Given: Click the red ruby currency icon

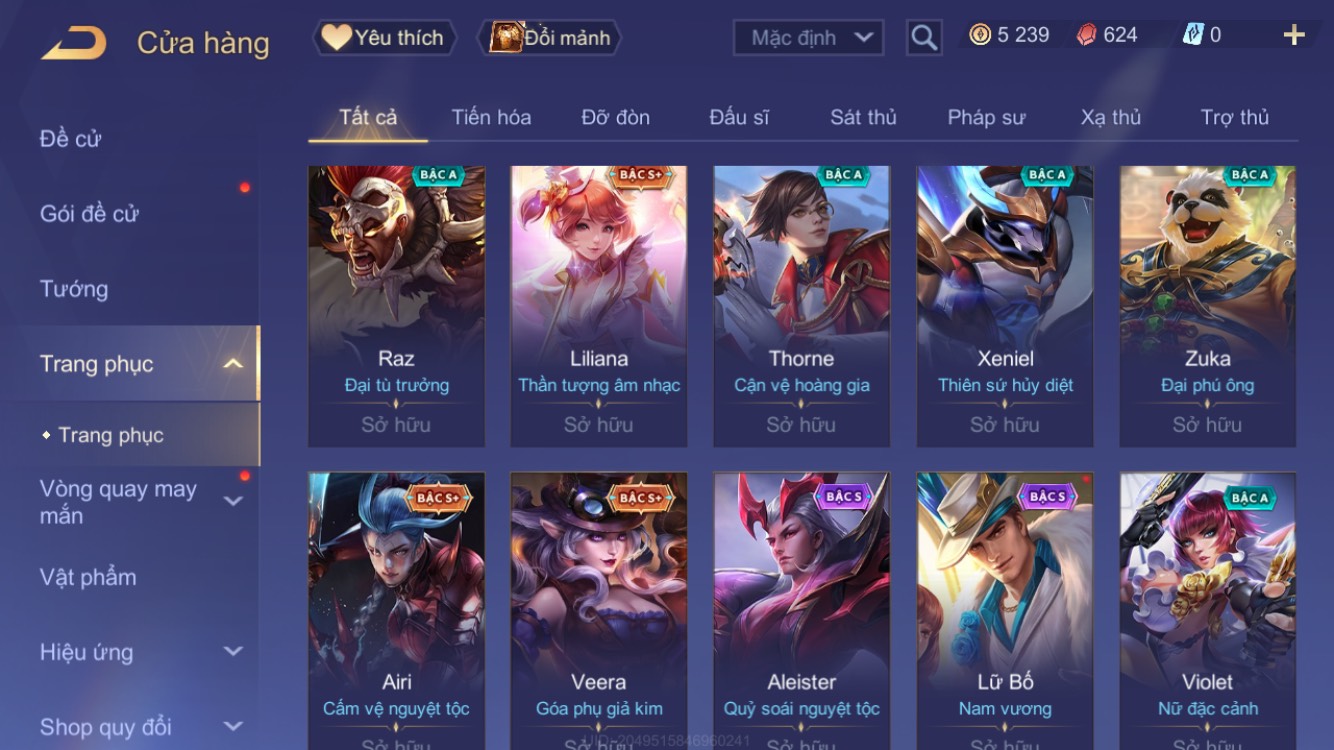Looking at the screenshot, I should point(1086,35).
